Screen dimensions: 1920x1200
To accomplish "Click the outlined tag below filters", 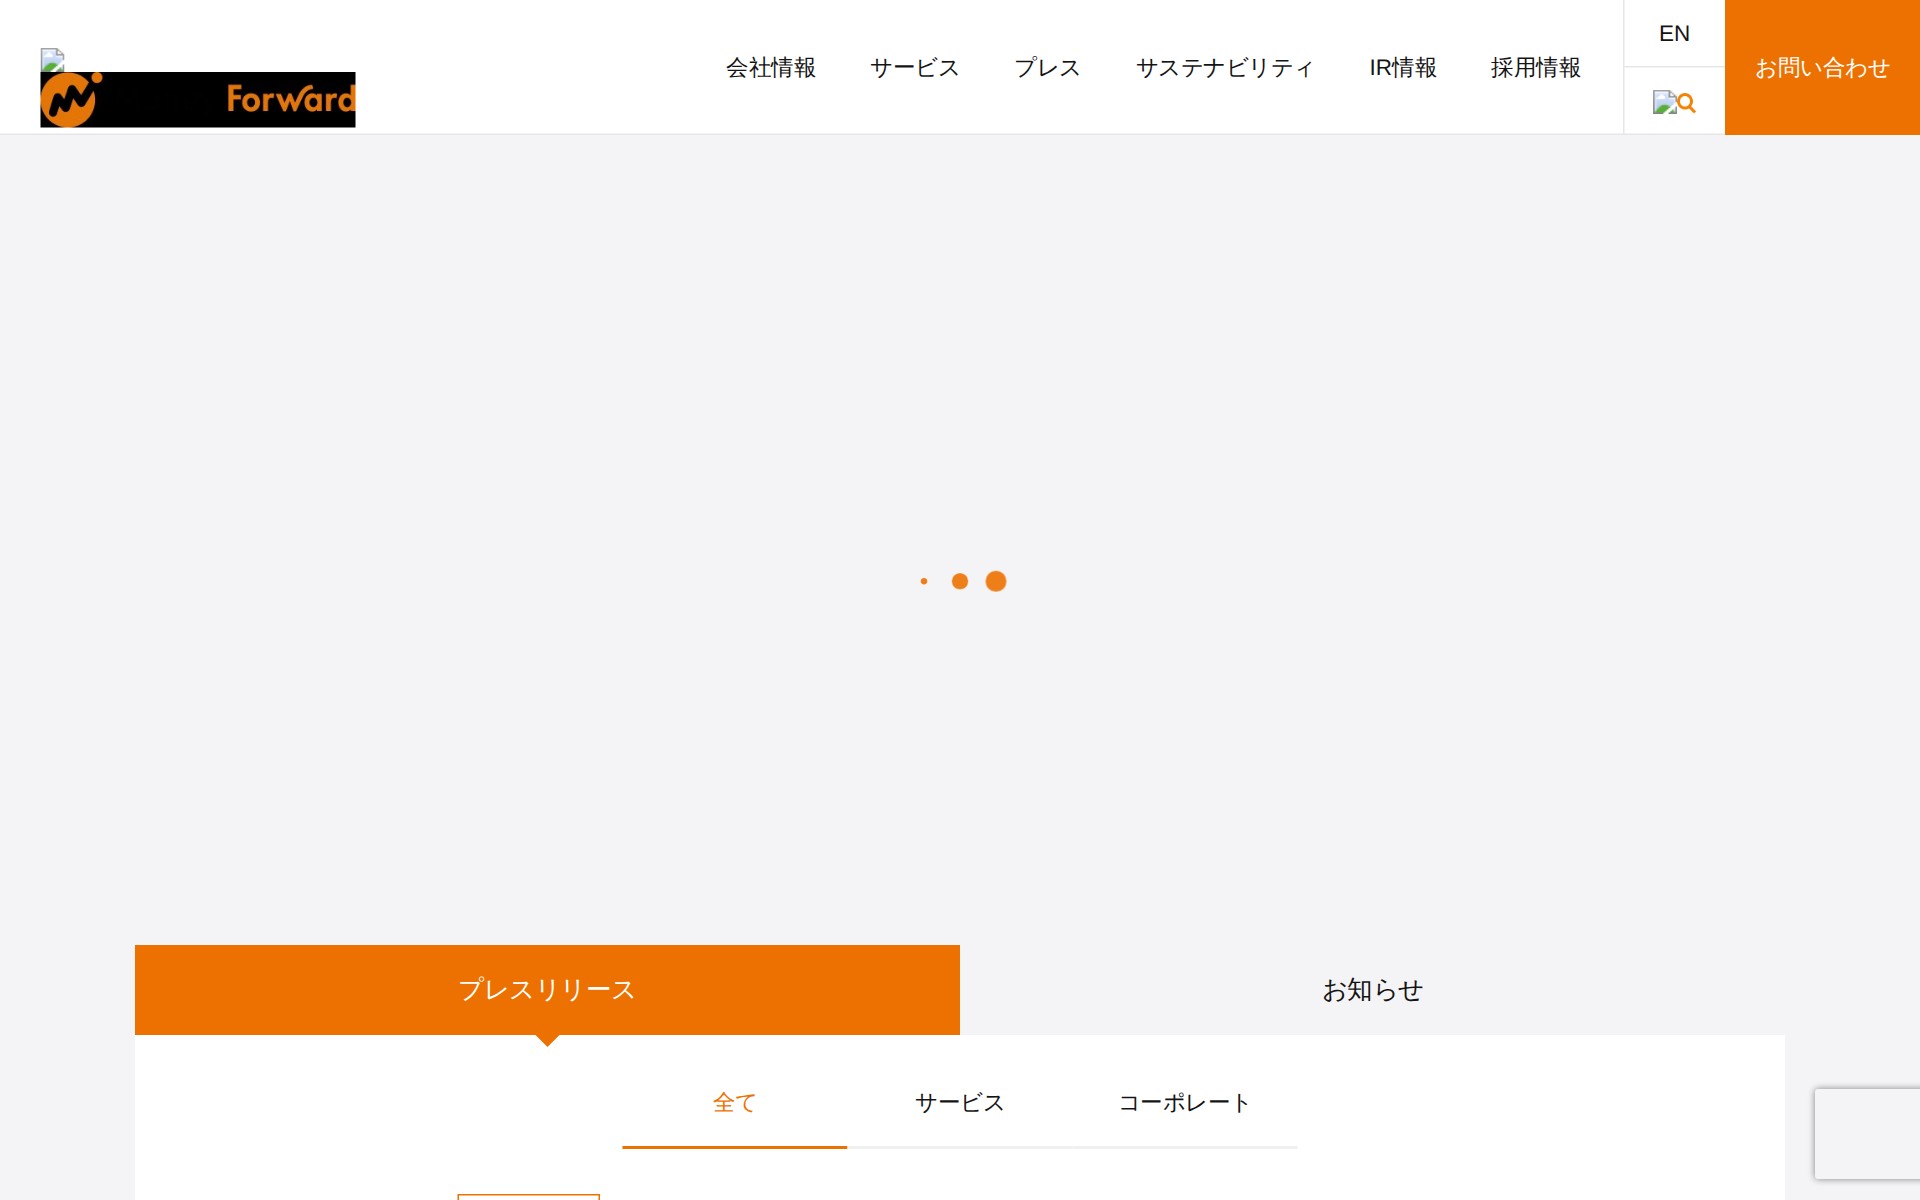I will (x=528, y=1196).
